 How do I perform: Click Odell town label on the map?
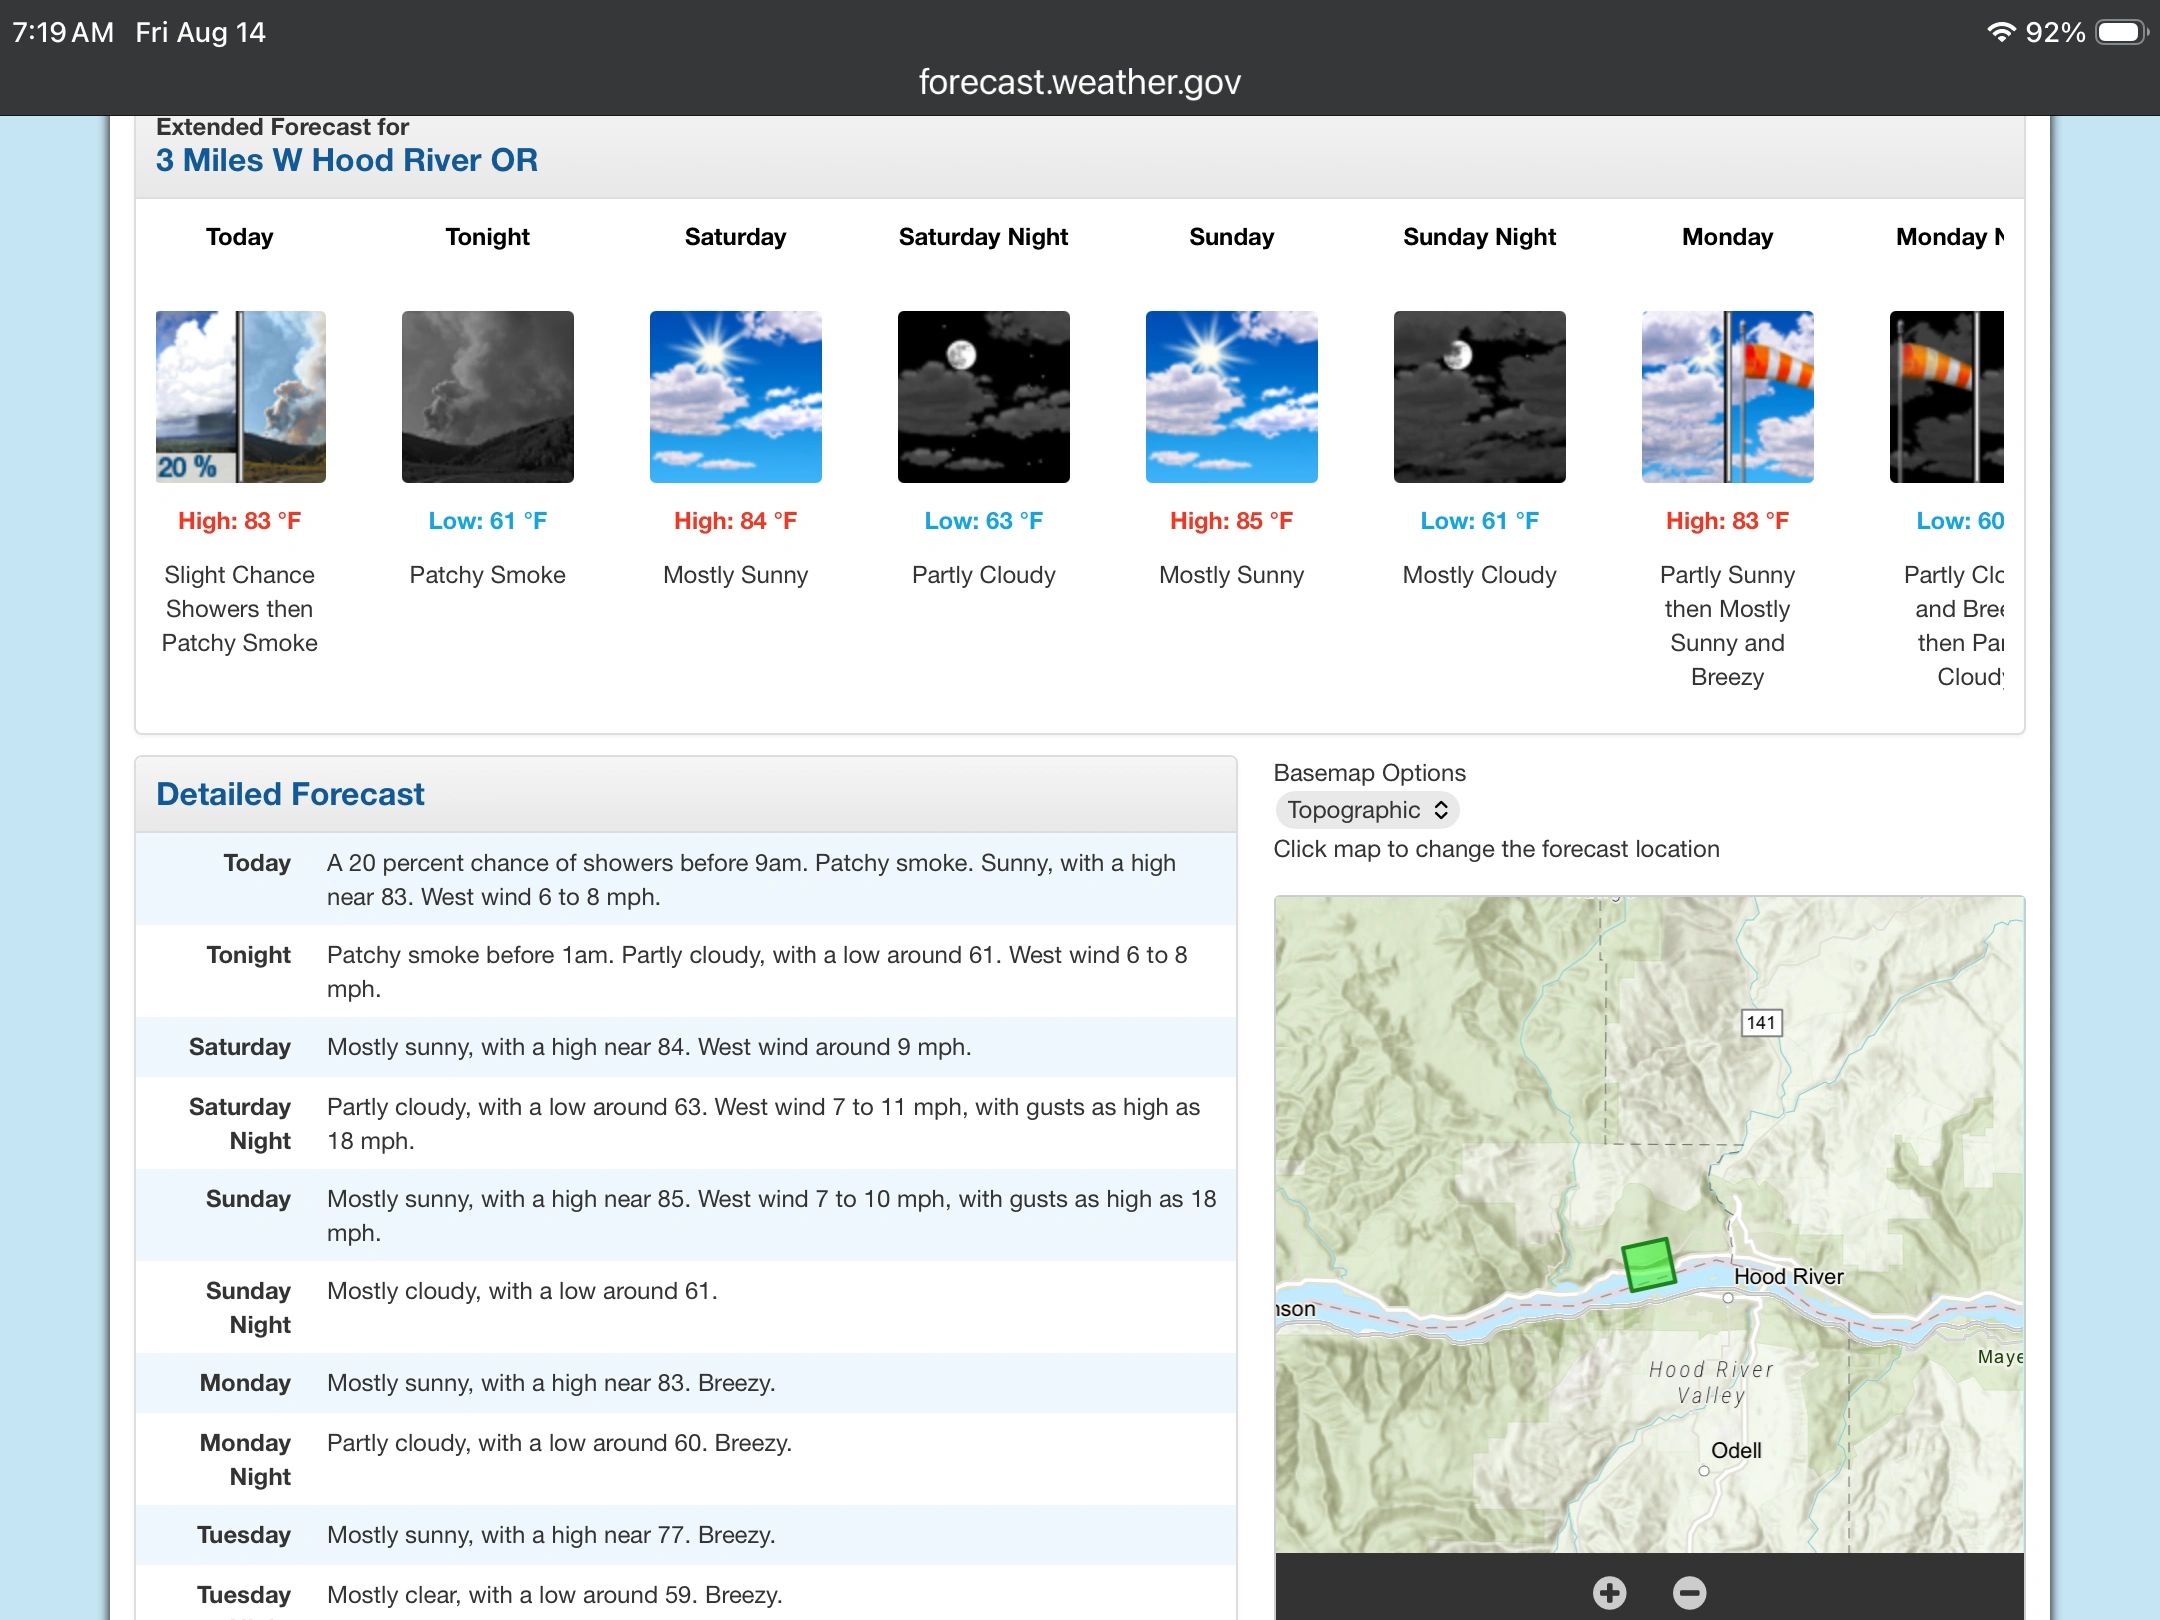tap(1736, 1450)
